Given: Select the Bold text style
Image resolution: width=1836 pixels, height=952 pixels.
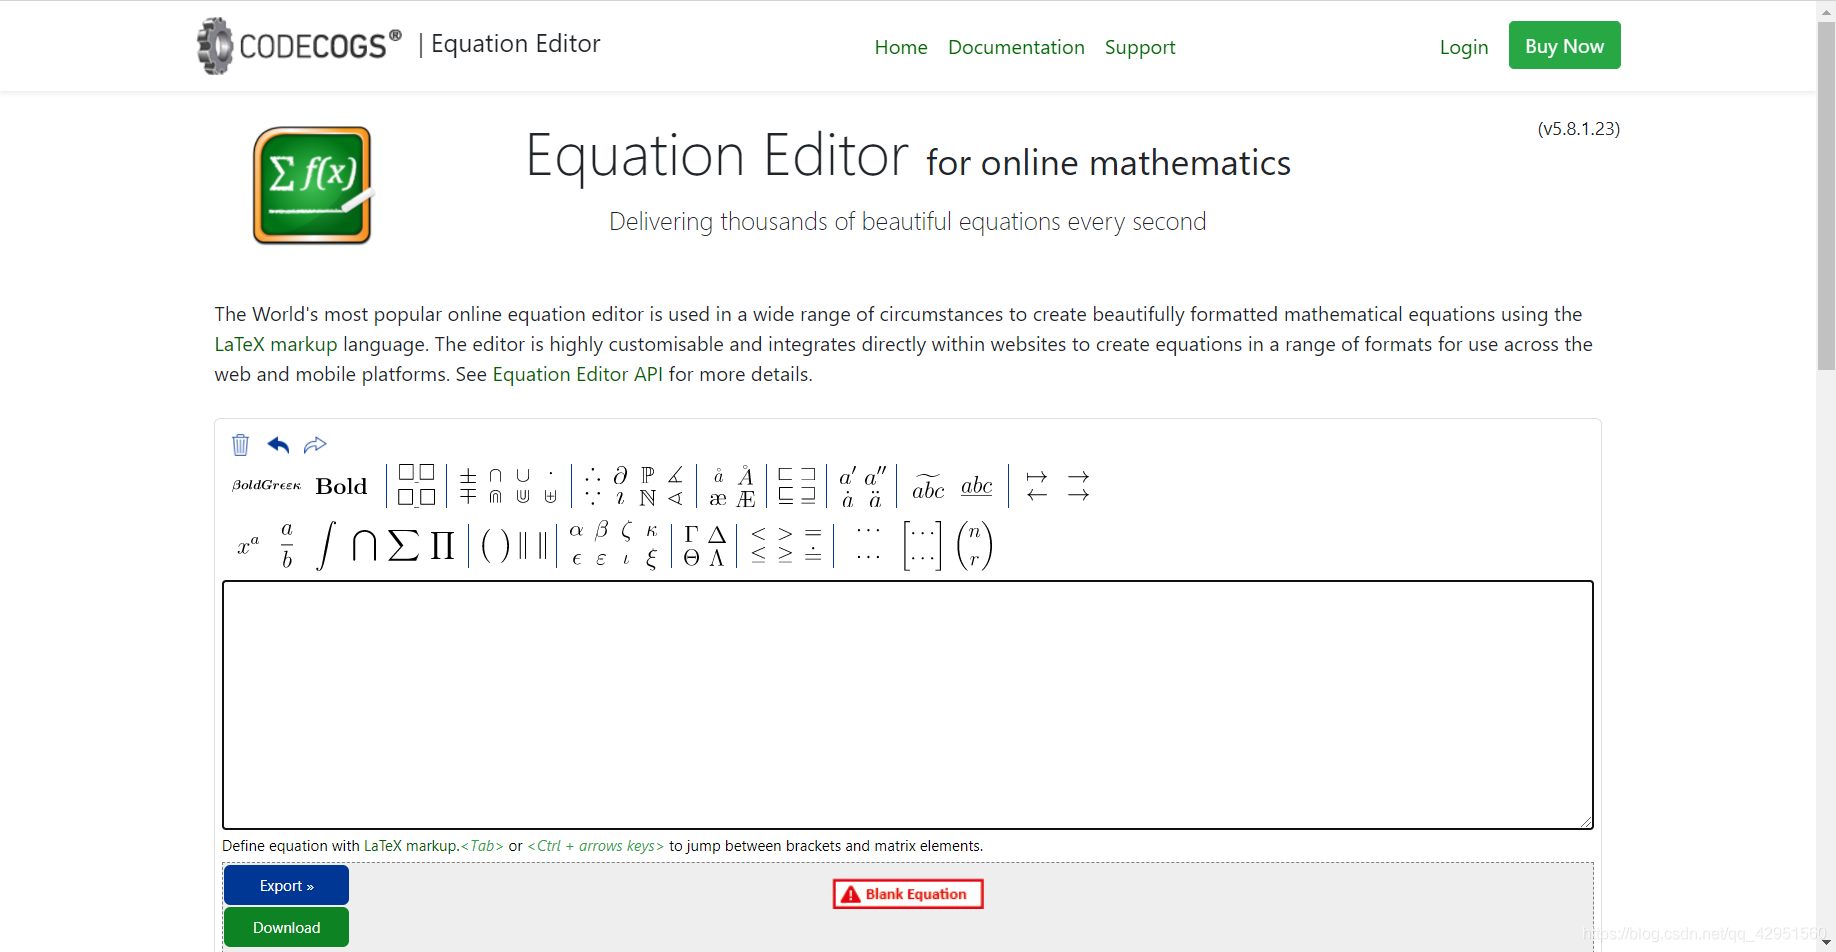Looking at the screenshot, I should [342, 486].
